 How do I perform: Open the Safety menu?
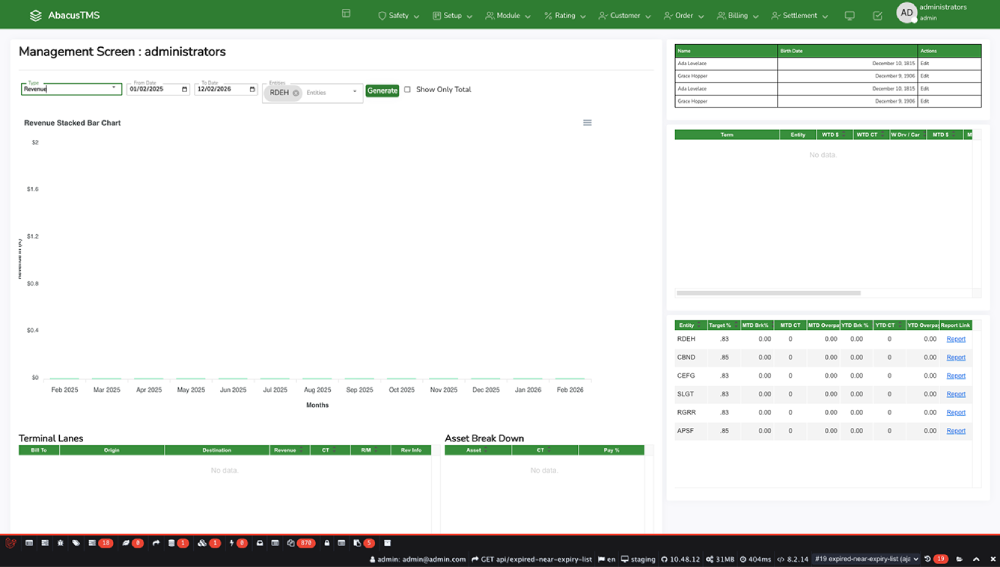click(398, 16)
